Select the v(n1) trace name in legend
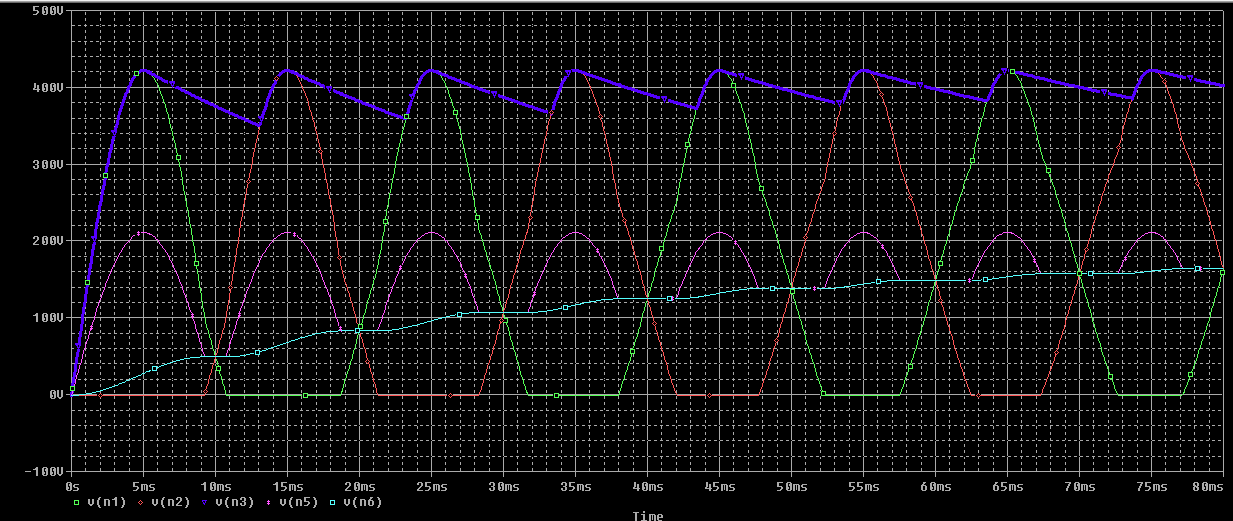 tap(107, 501)
